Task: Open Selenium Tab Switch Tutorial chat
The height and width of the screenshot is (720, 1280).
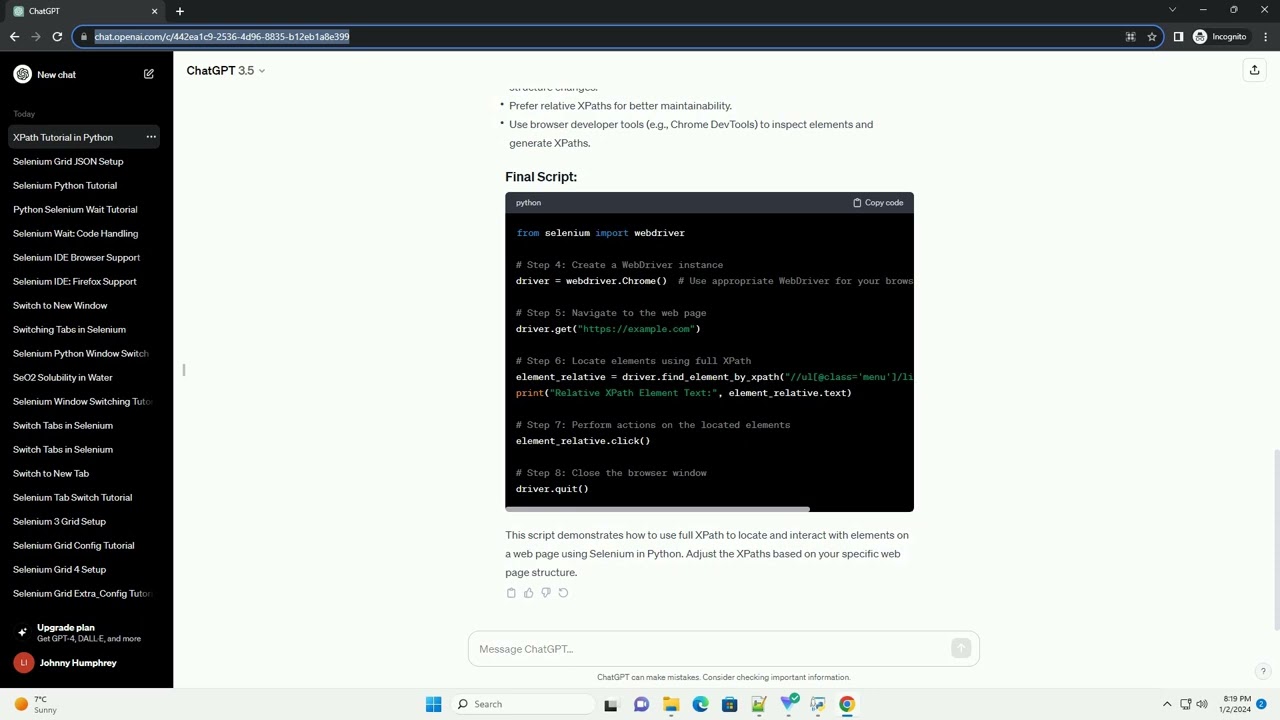Action: coord(84,497)
